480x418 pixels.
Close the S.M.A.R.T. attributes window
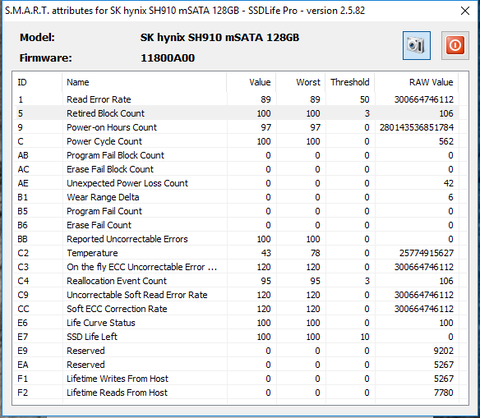465,11
